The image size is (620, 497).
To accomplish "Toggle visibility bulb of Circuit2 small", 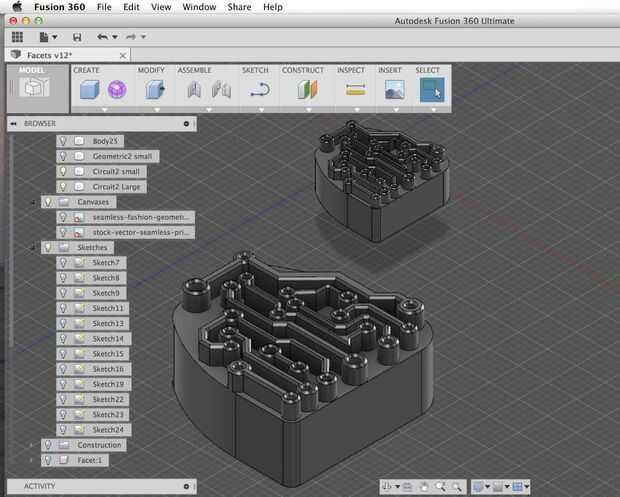I will click(62, 171).
